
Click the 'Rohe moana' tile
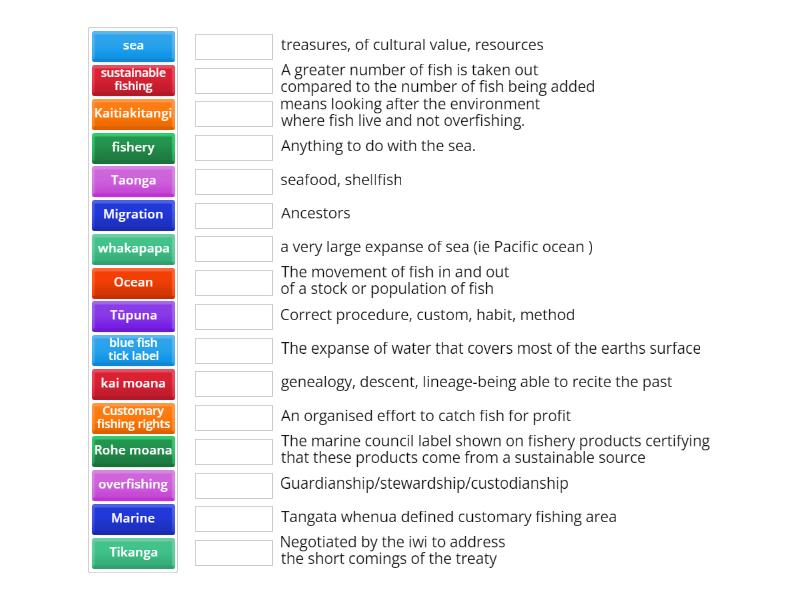click(x=133, y=451)
